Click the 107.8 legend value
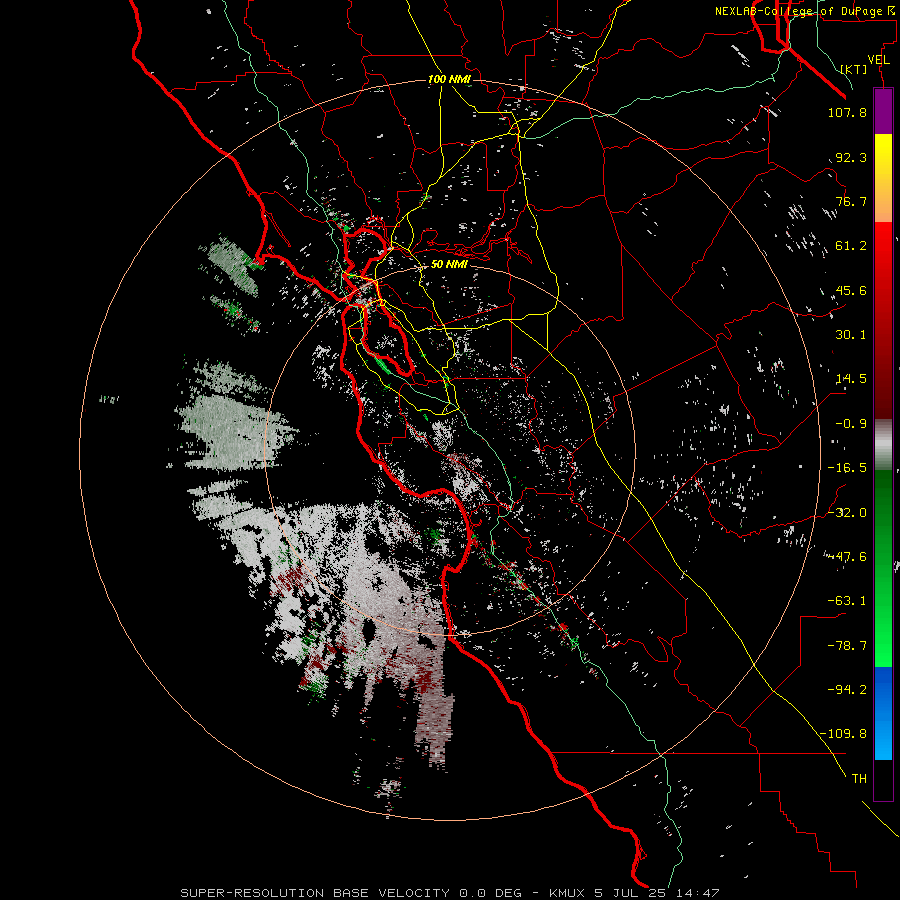 [847, 112]
